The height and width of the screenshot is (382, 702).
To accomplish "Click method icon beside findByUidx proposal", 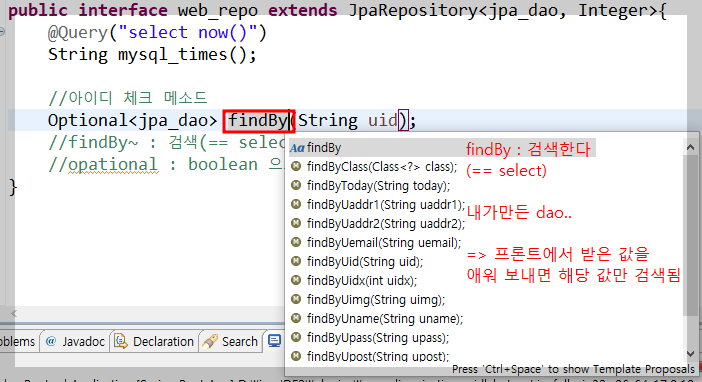I will click(296, 280).
